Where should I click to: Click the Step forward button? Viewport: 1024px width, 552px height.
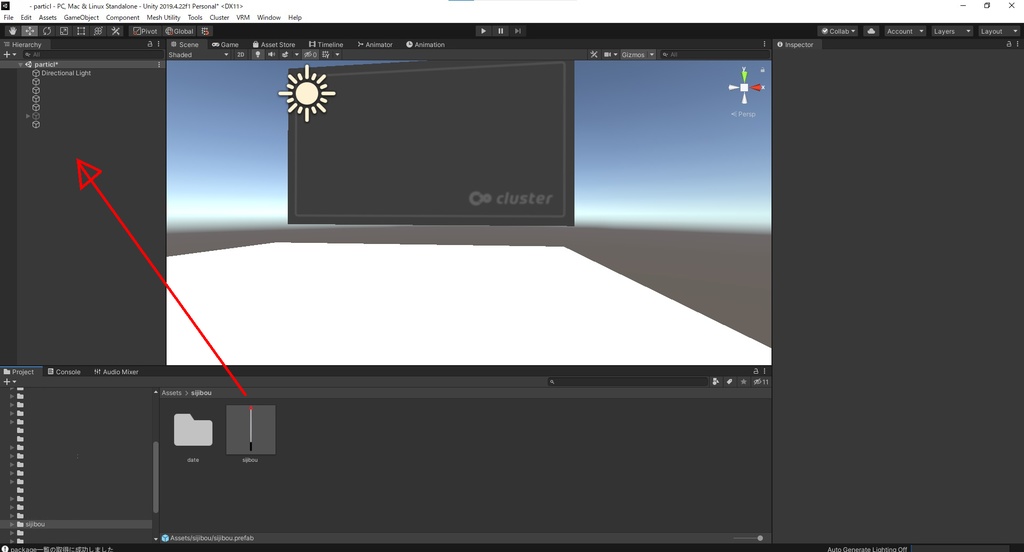(518, 31)
